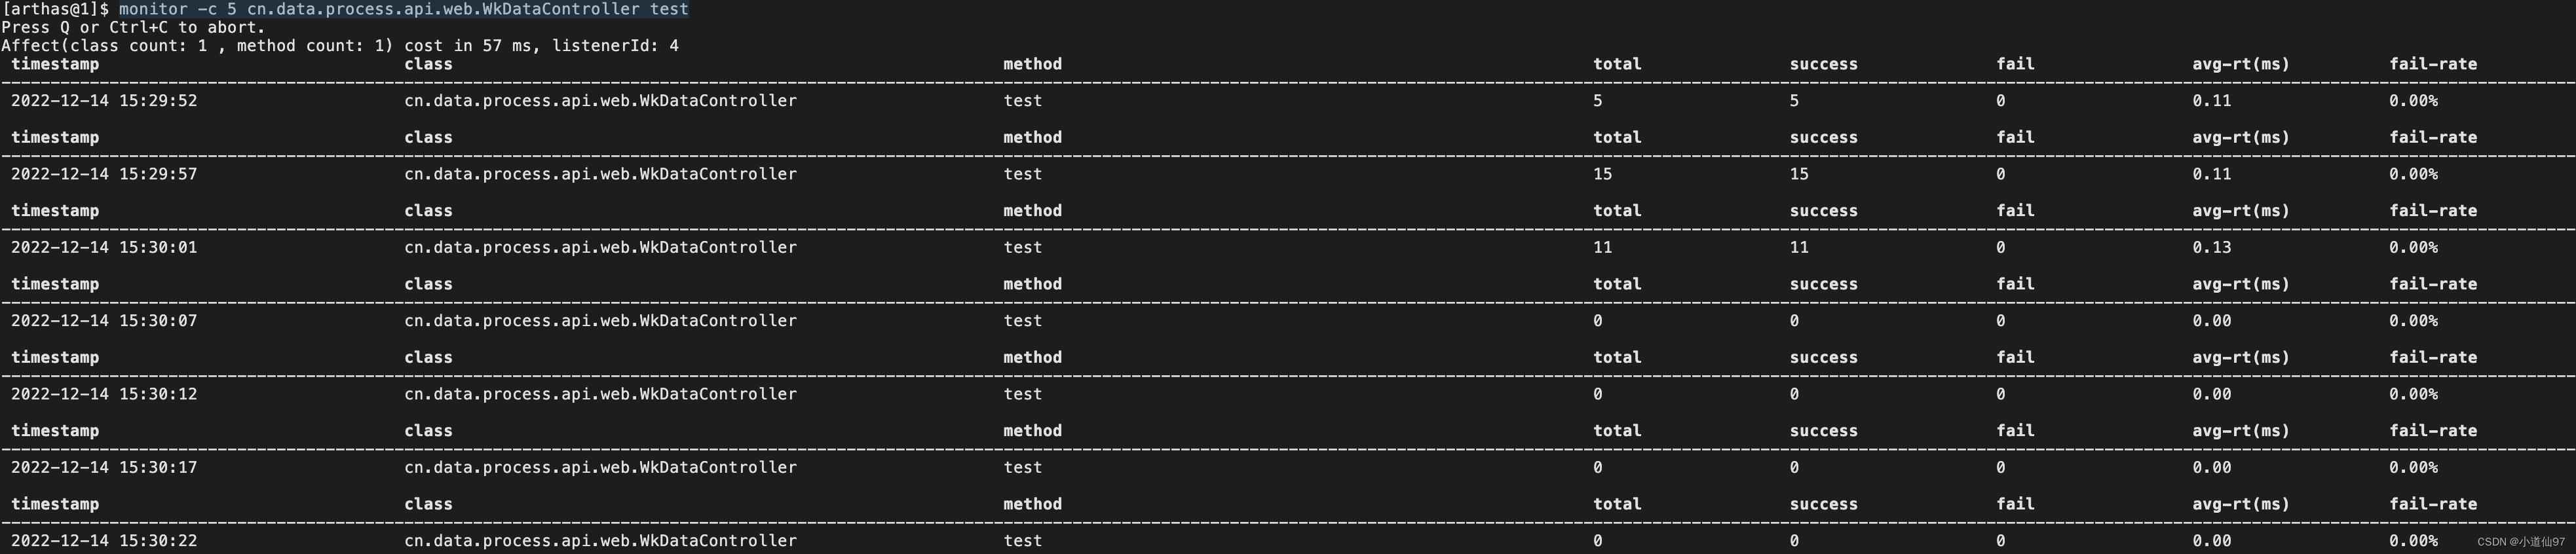2576x554 pixels.
Task: Click the WkDataController class name in the 15:29:52 row
Action: click(x=600, y=100)
